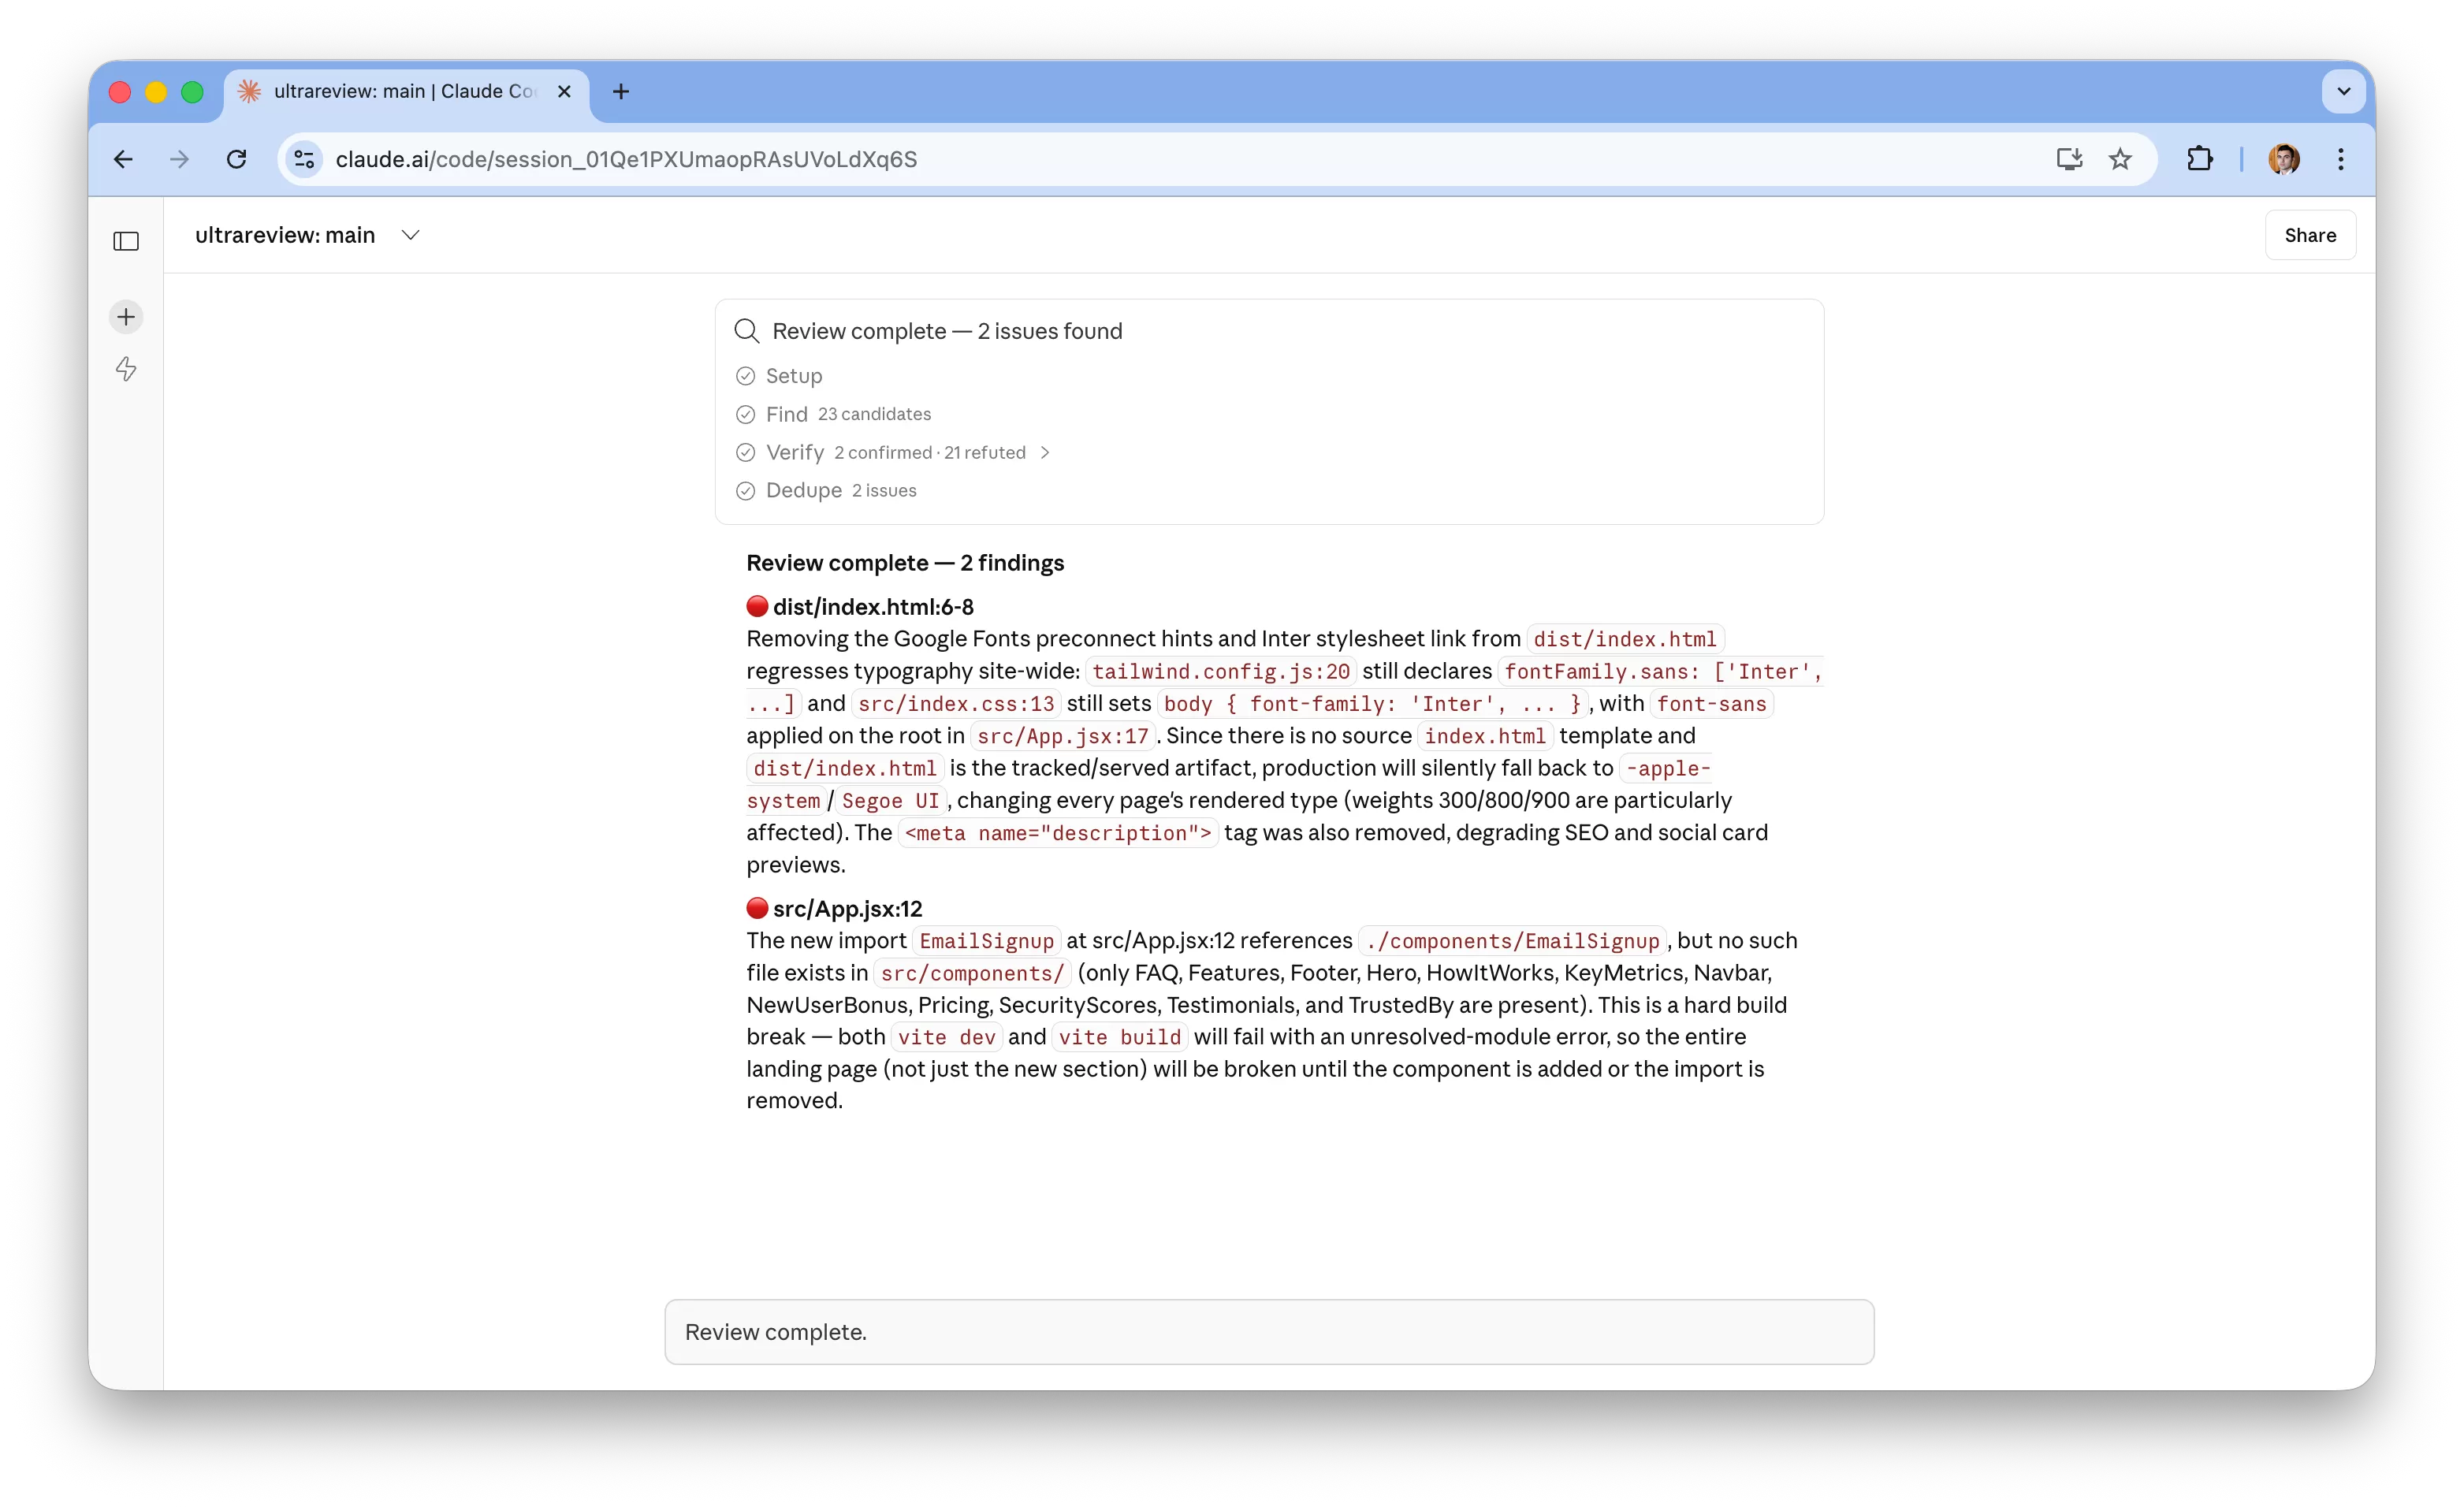Click the red severity dot for src/App.jsx

(x=757, y=908)
